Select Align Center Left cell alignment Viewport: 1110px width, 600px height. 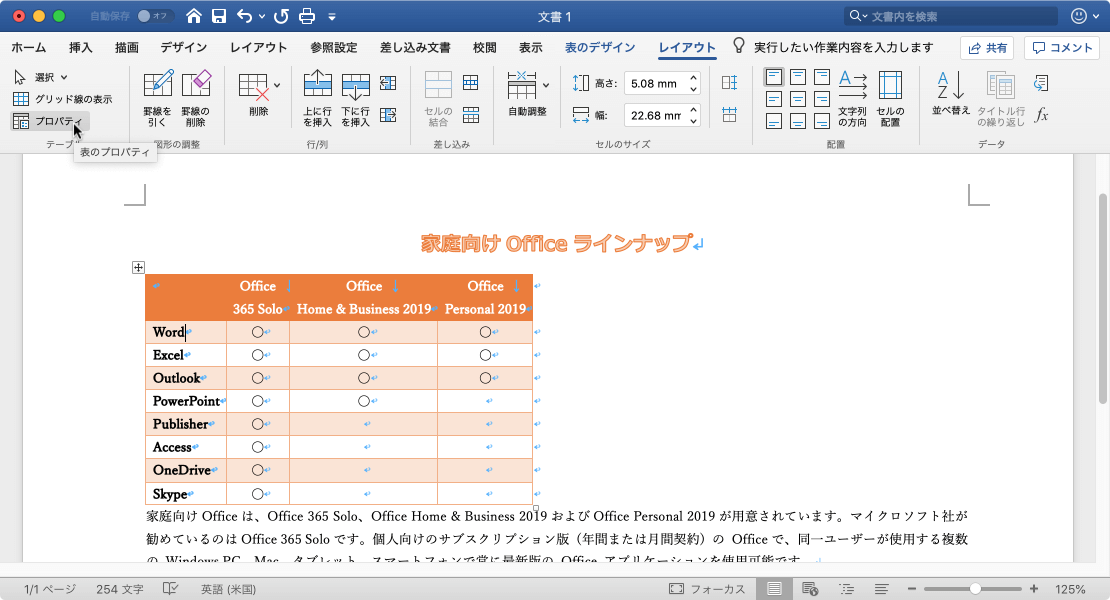[774, 99]
